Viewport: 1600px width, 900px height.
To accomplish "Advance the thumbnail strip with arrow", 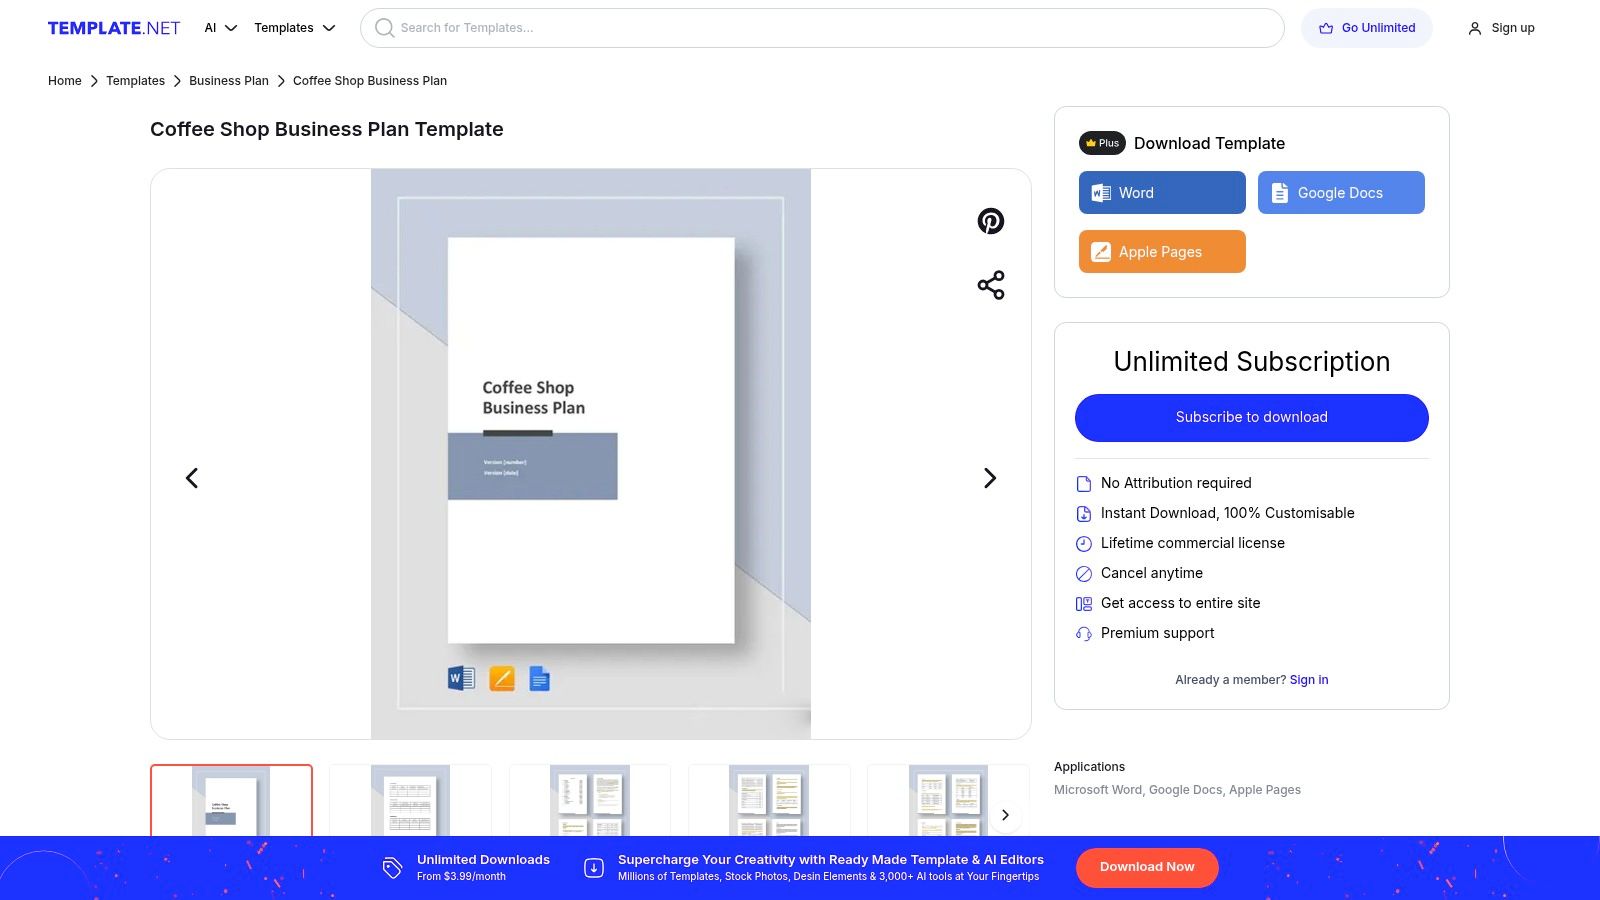I will [x=1006, y=815].
